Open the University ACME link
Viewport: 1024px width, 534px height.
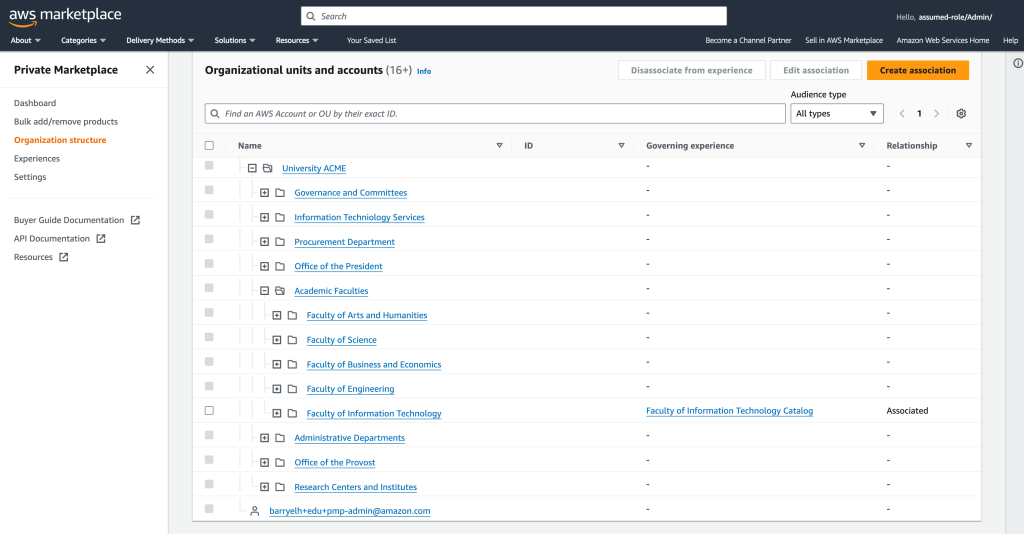tap(314, 168)
